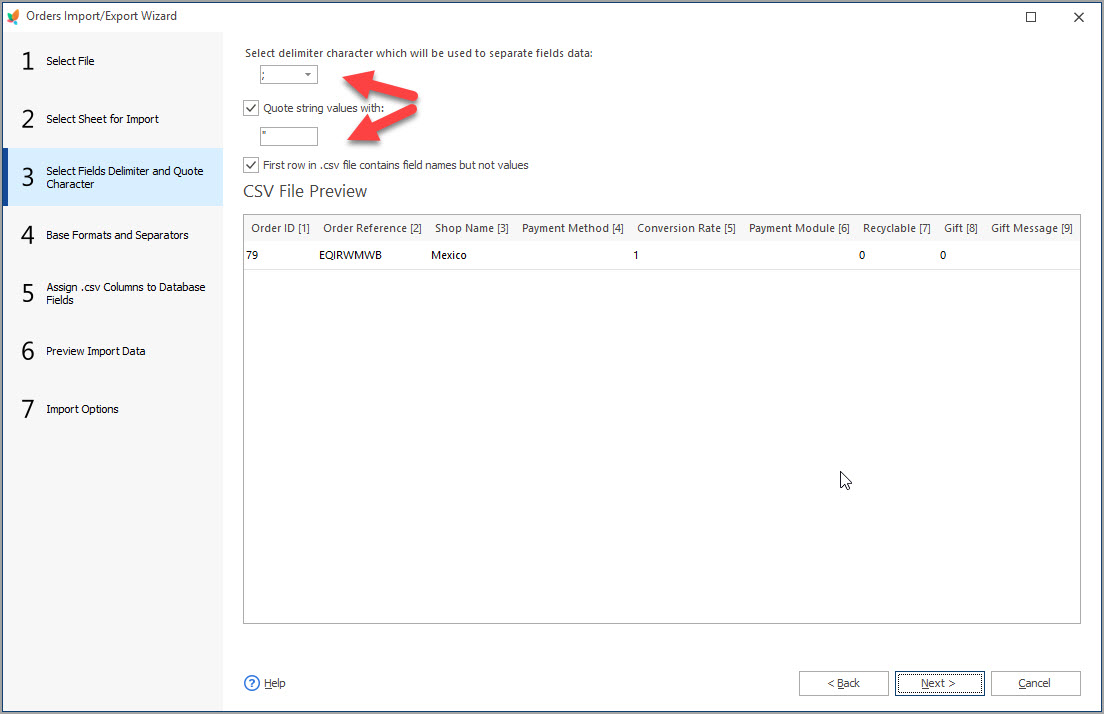Toggle Quote string values with checkbox
Screen dimensions: 1104x714
(x=251, y=108)
